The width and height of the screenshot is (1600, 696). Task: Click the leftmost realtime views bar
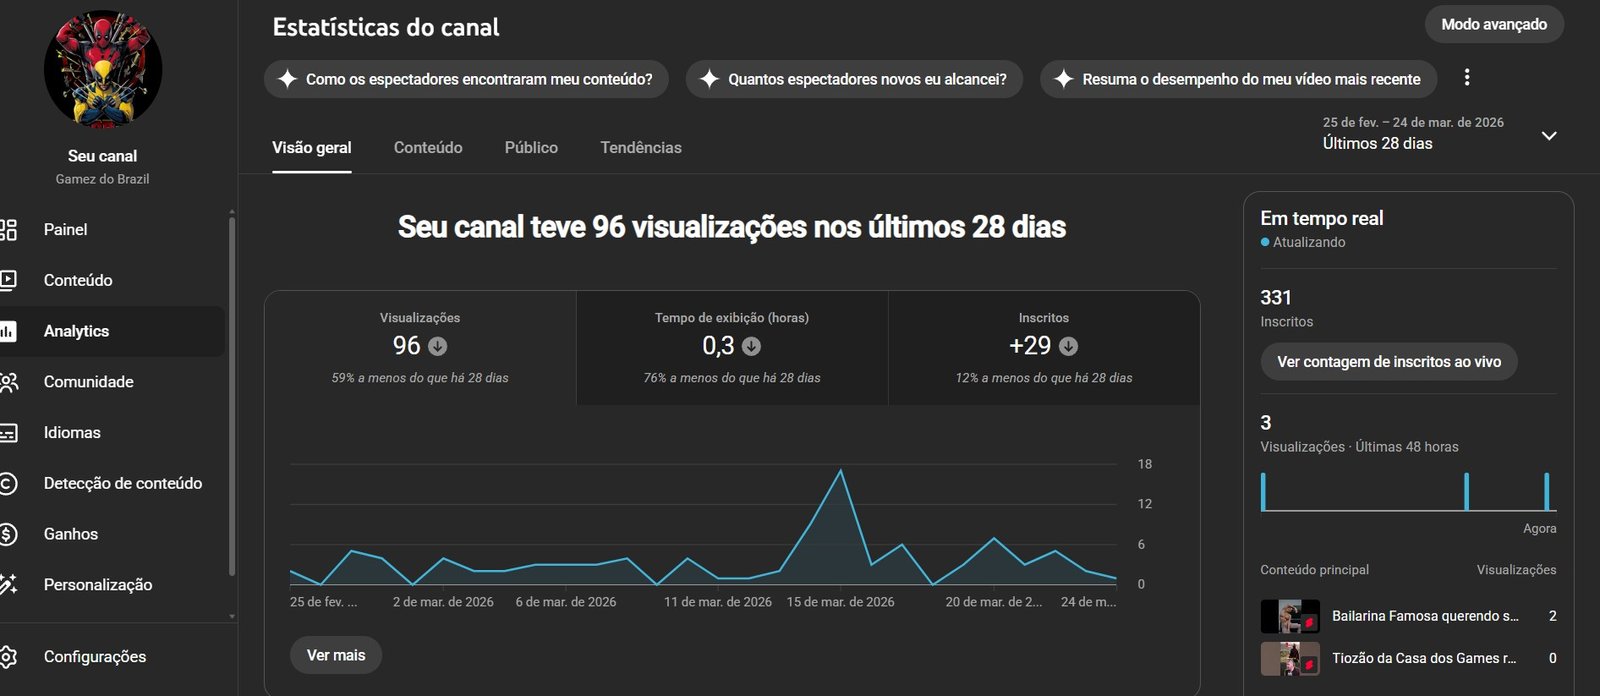pos(1264,492)
